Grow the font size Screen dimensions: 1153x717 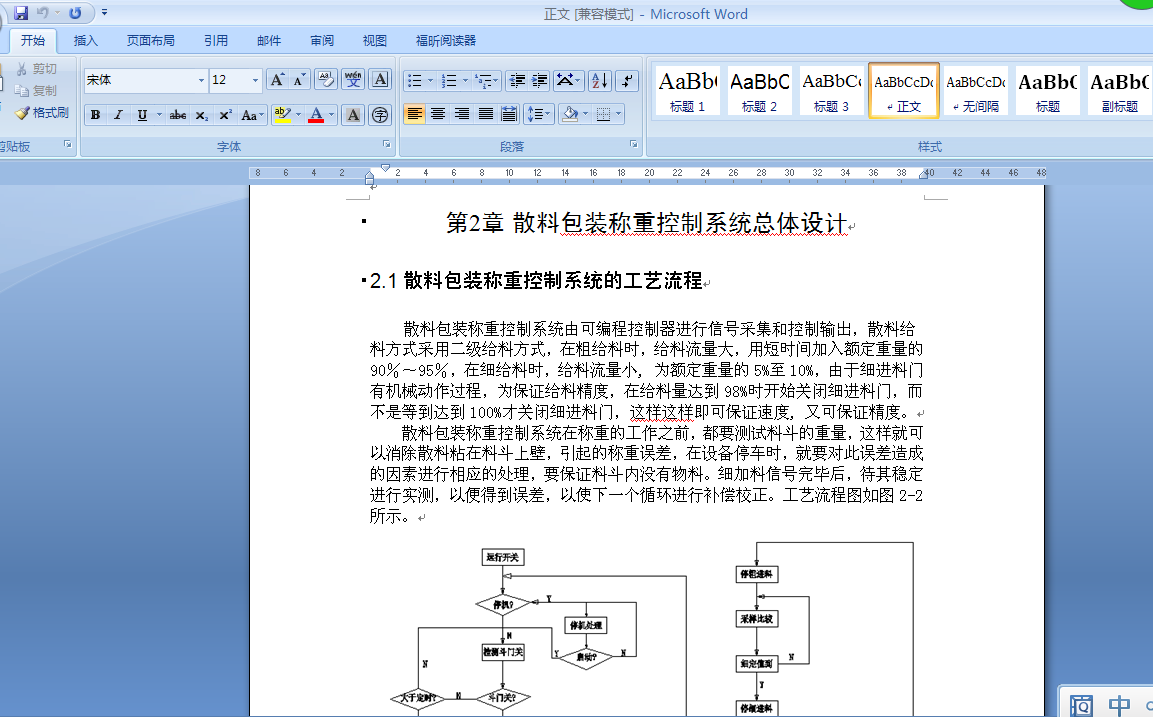tap(277, 79)
